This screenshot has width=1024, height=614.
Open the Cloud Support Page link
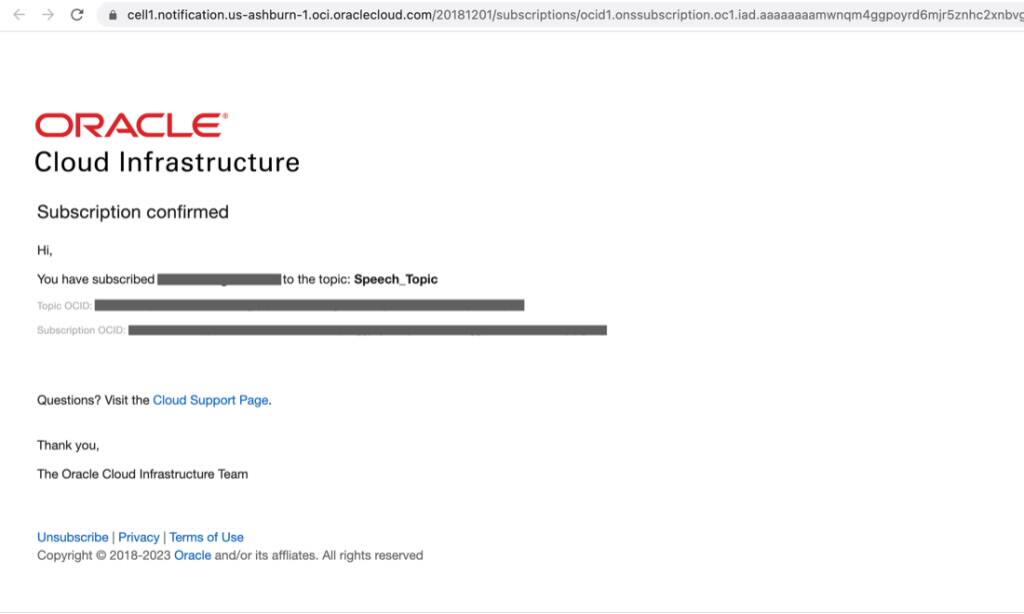[210, 400]
